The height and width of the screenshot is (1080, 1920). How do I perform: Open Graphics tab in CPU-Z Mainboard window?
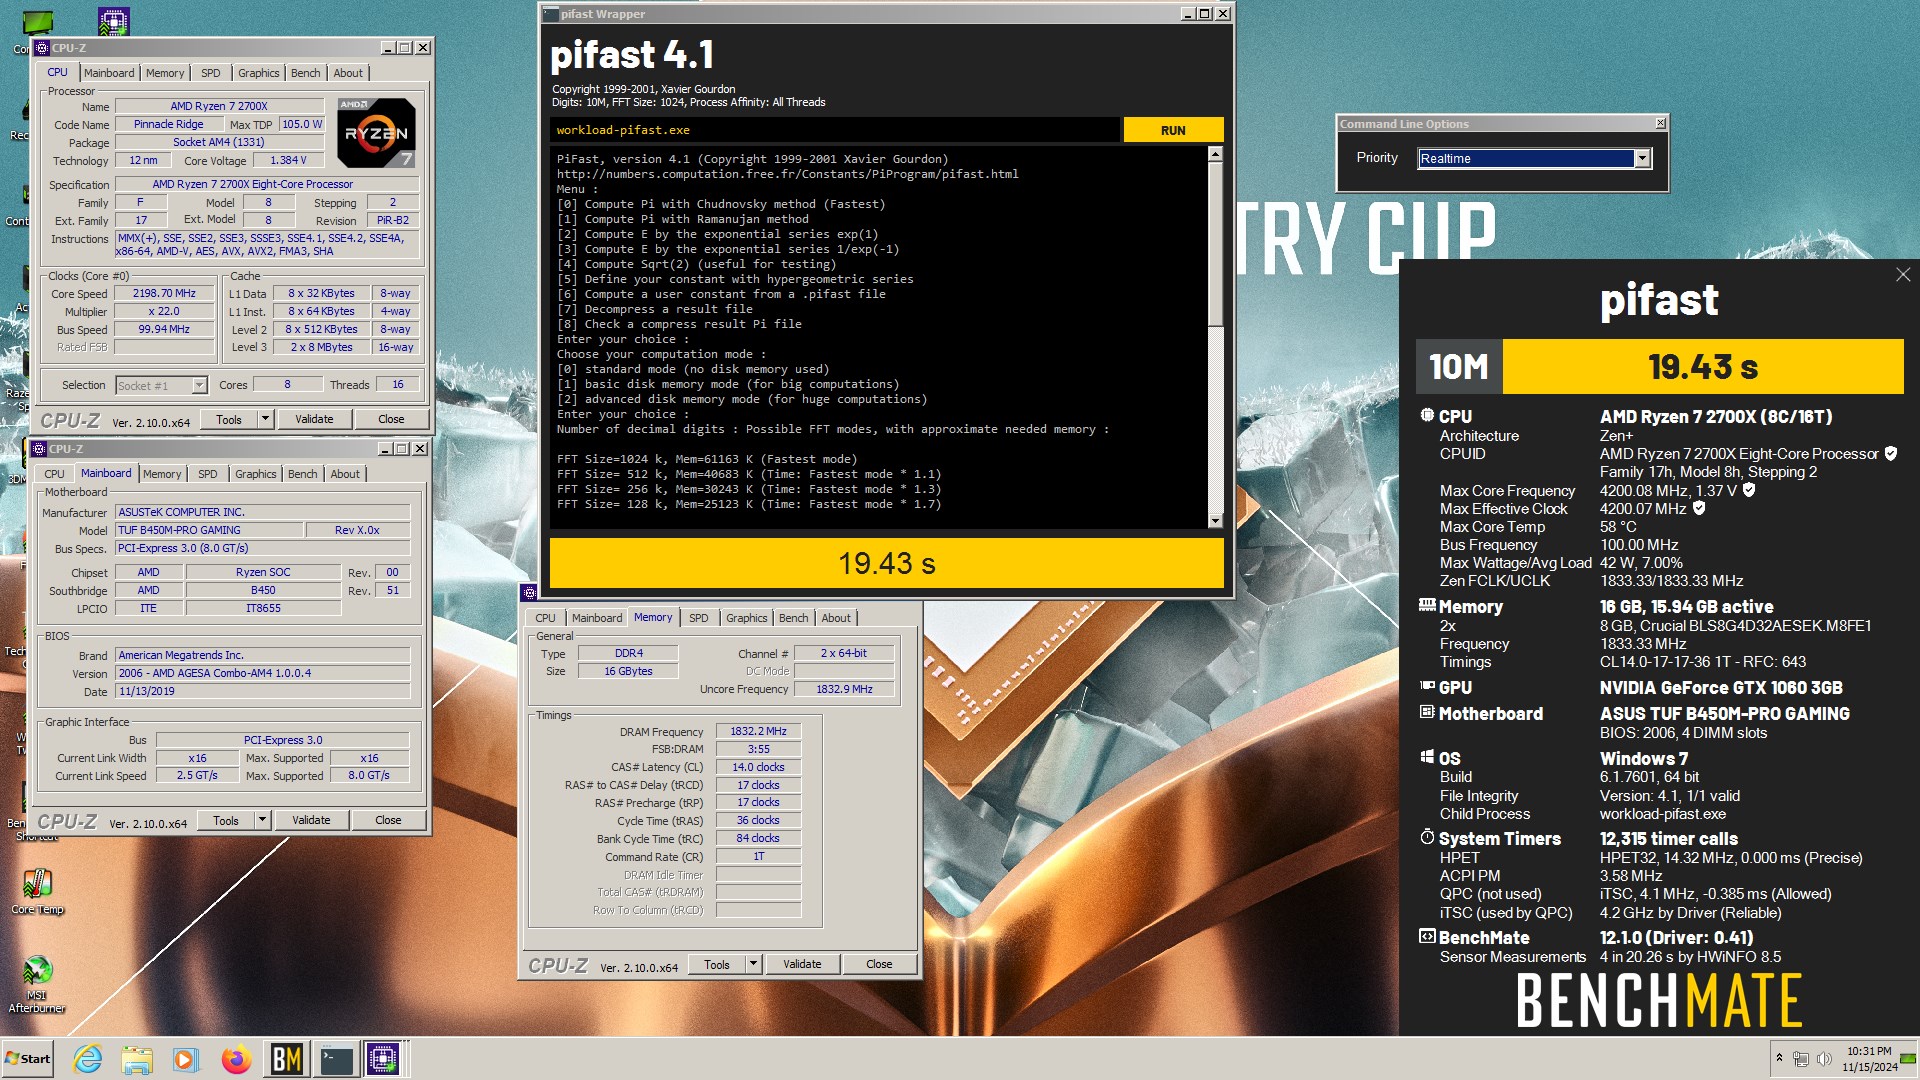pyautogui.click(x=256, y=474)
